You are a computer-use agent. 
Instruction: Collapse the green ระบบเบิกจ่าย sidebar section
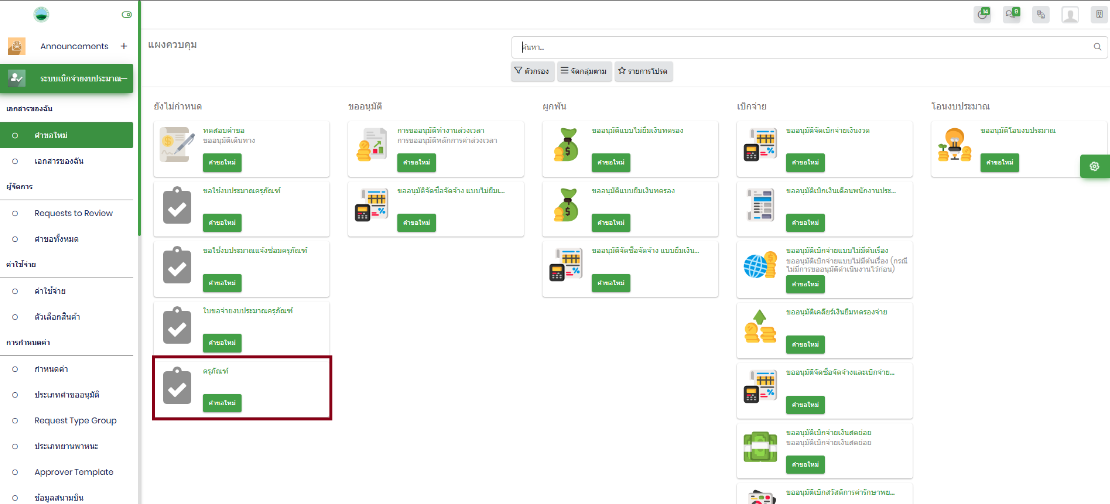(123, 78)
